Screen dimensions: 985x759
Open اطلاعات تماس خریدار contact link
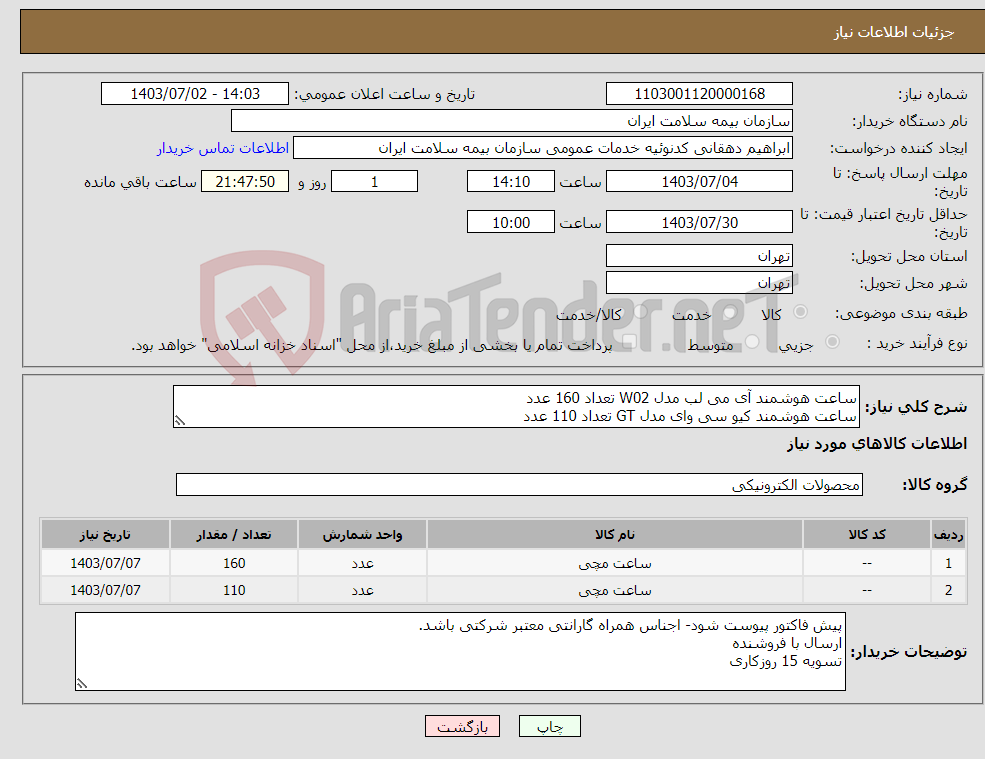[x=223, y=148]
